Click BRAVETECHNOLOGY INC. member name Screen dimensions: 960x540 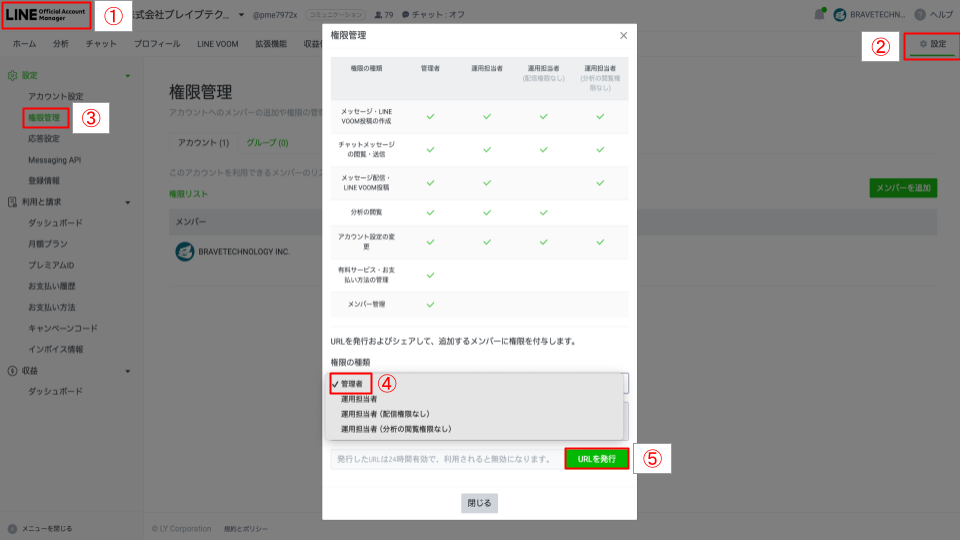pos(244,252)
